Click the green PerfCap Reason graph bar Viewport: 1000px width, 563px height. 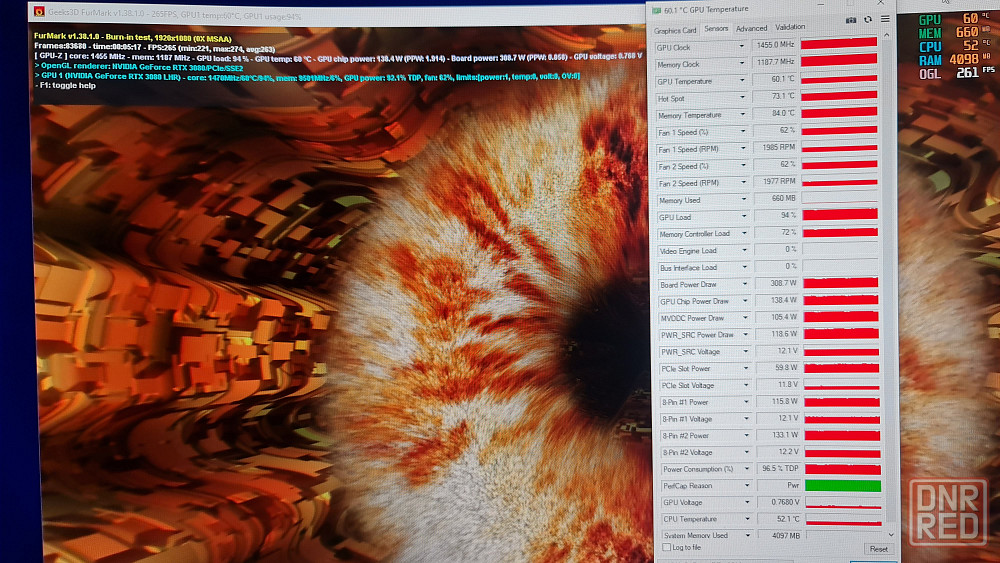pyautogui.click(x=842, y=486)
